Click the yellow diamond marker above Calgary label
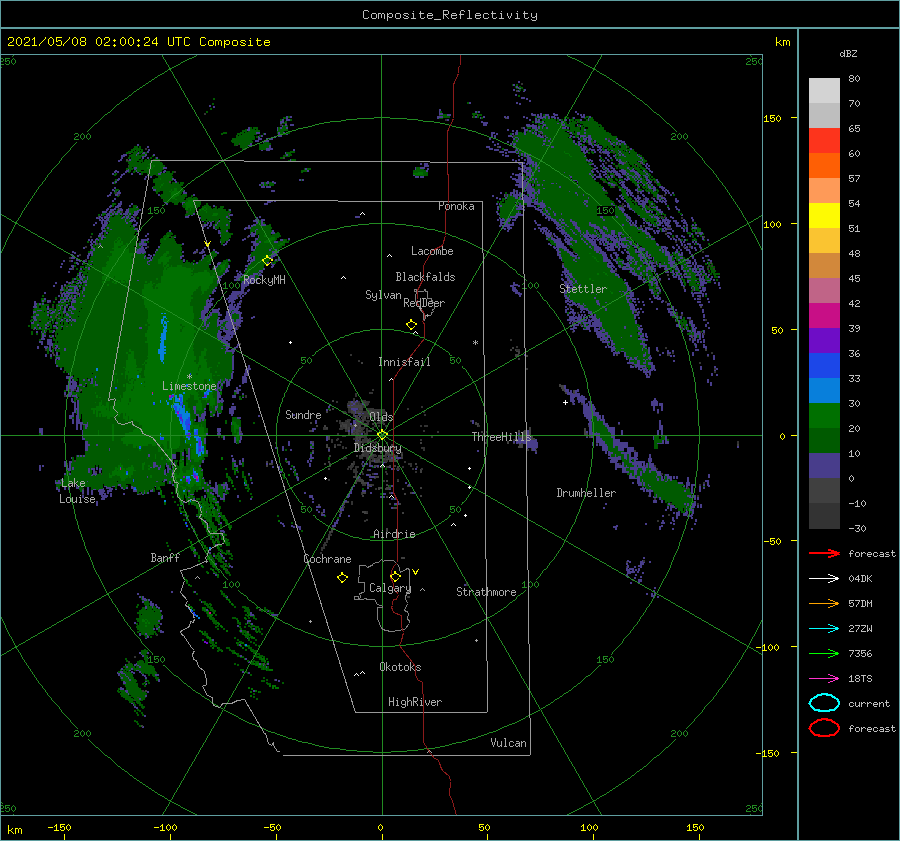This screenshot has height=841, width=900. coord(395,576)
